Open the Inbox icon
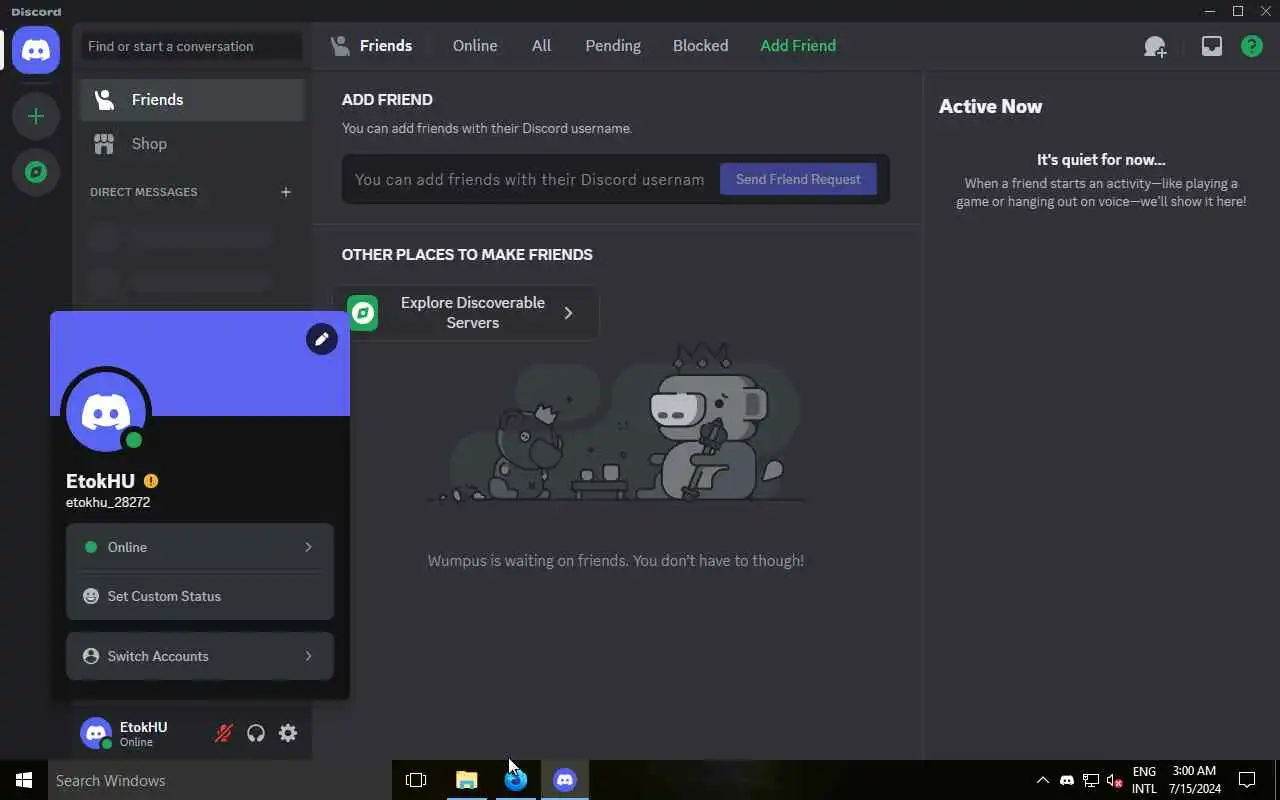The width and height of the screenshot is (1280, 800). click(x=1211, y=46)
